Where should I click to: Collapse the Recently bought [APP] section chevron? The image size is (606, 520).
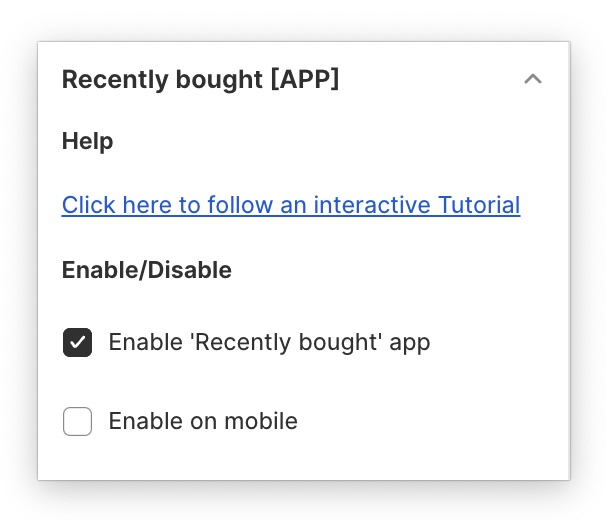[533, 79]
